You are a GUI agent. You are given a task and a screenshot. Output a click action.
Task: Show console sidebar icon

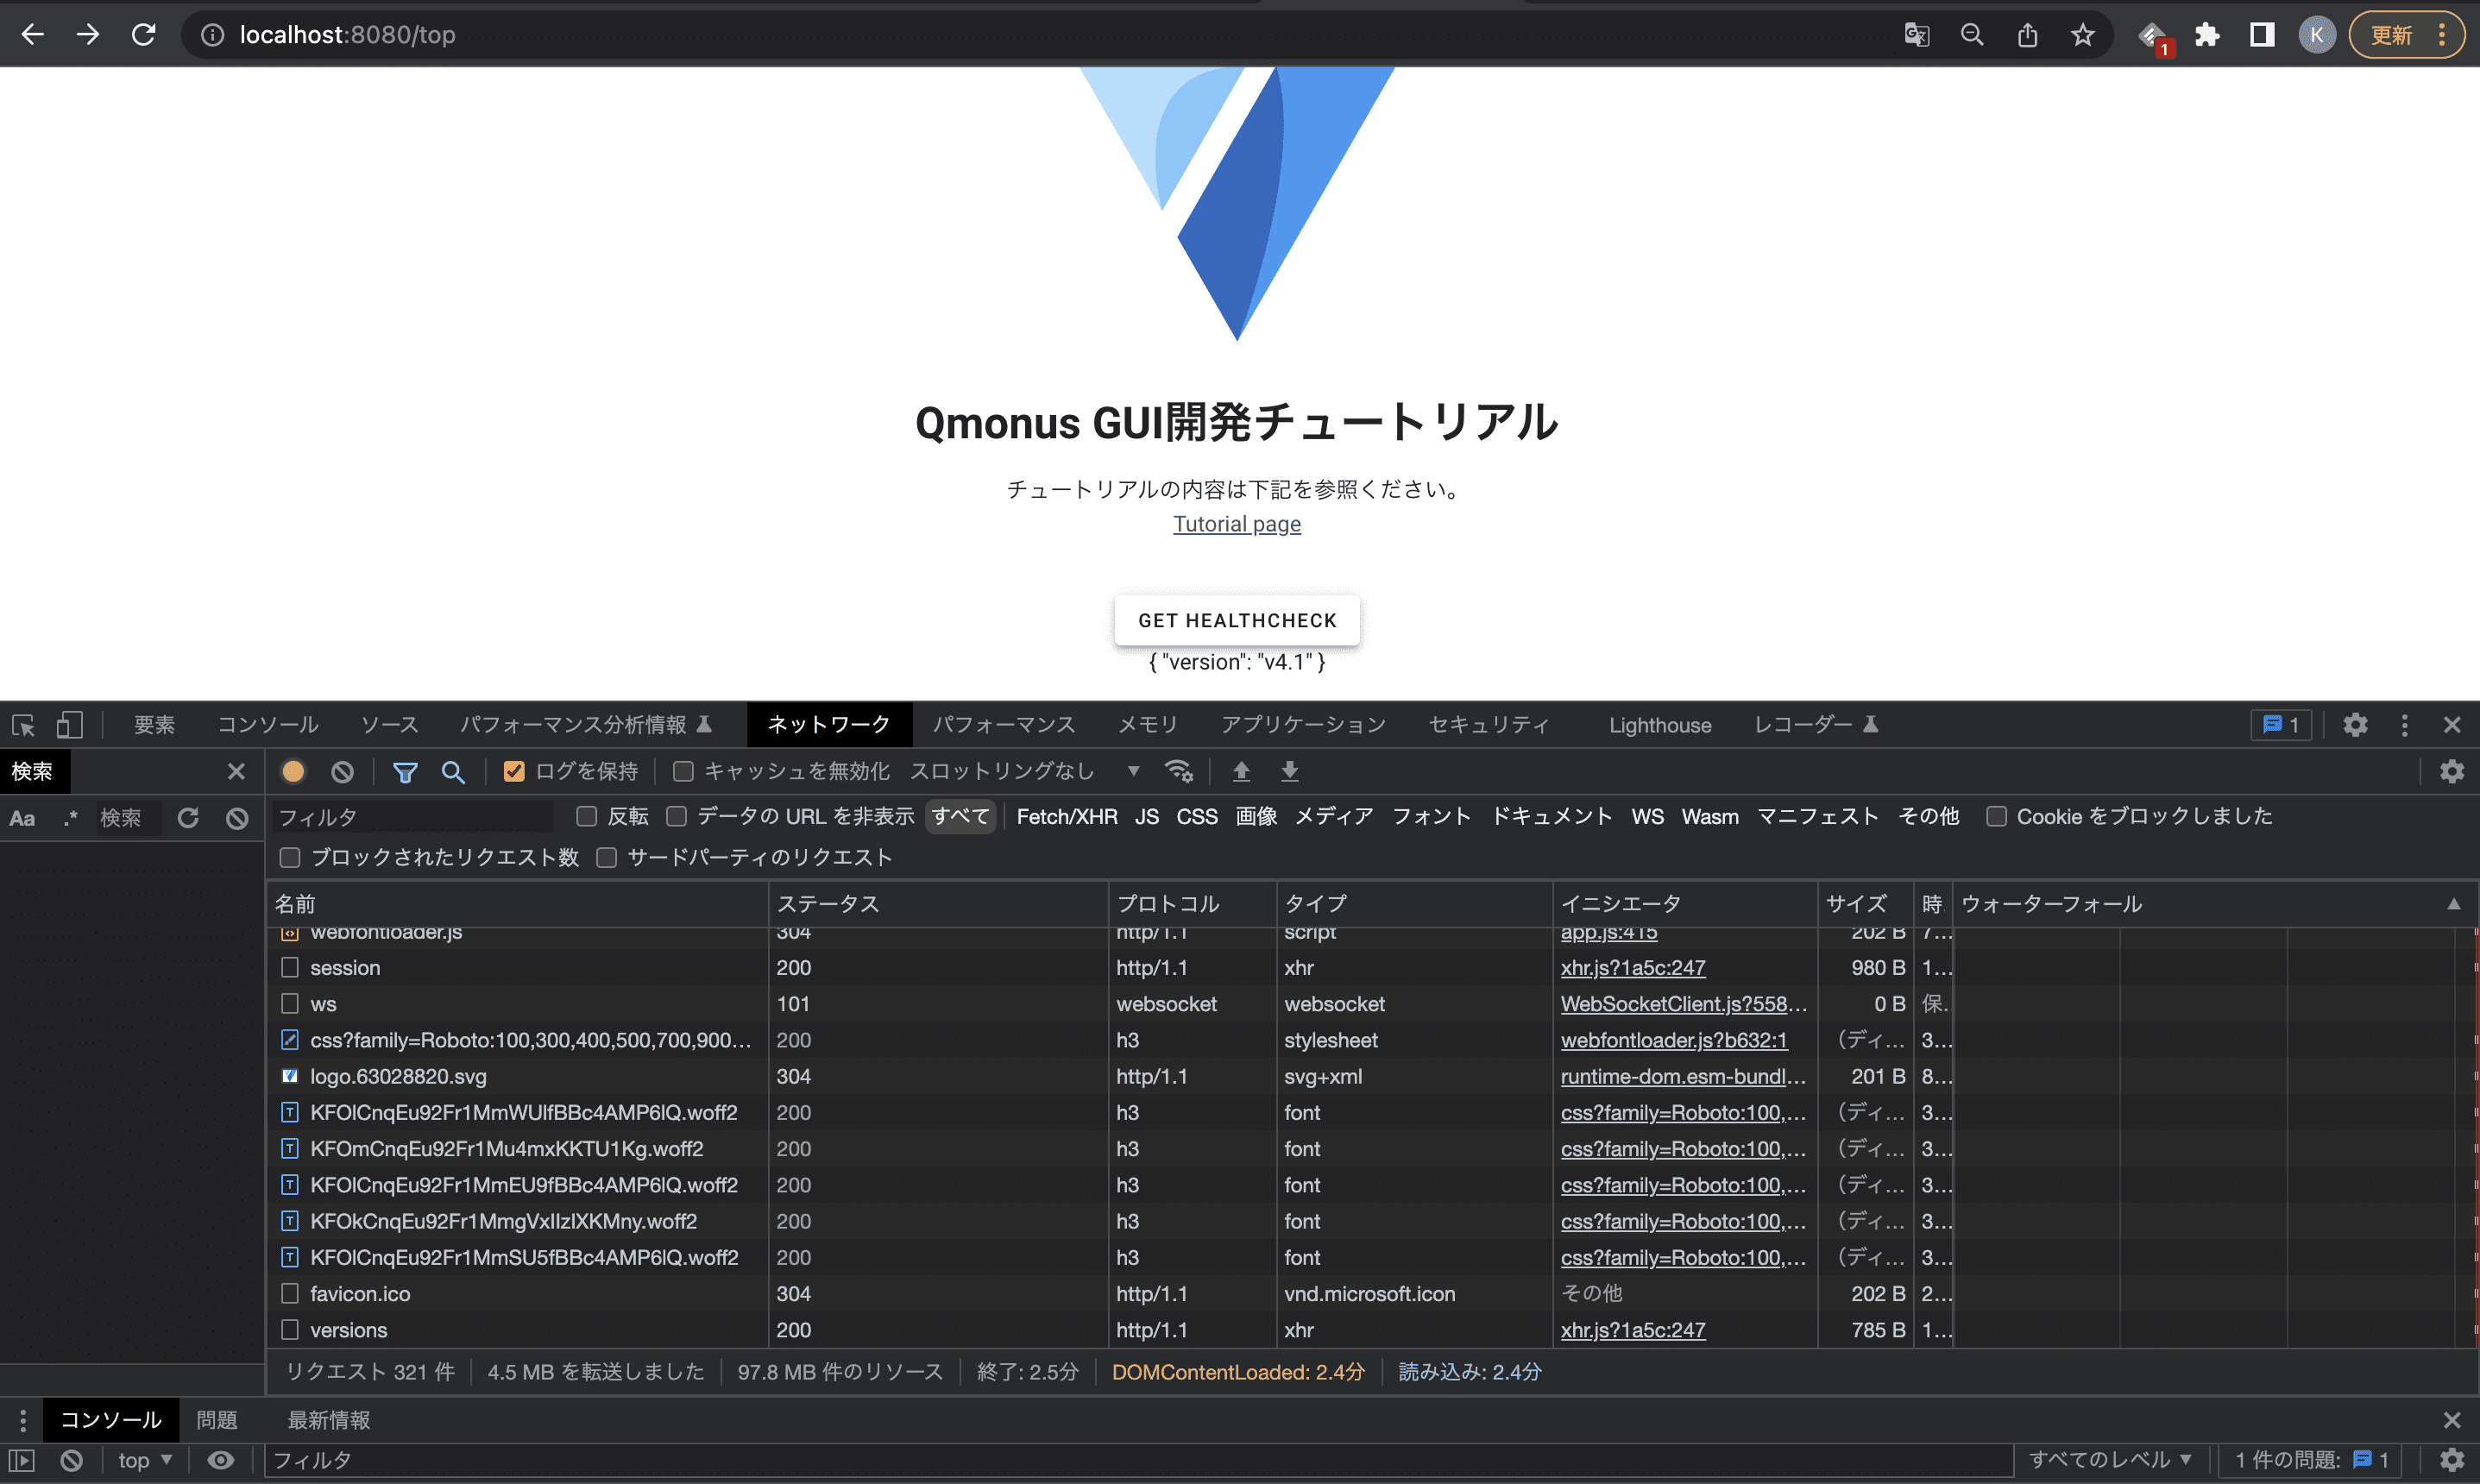coord(22,1460)
